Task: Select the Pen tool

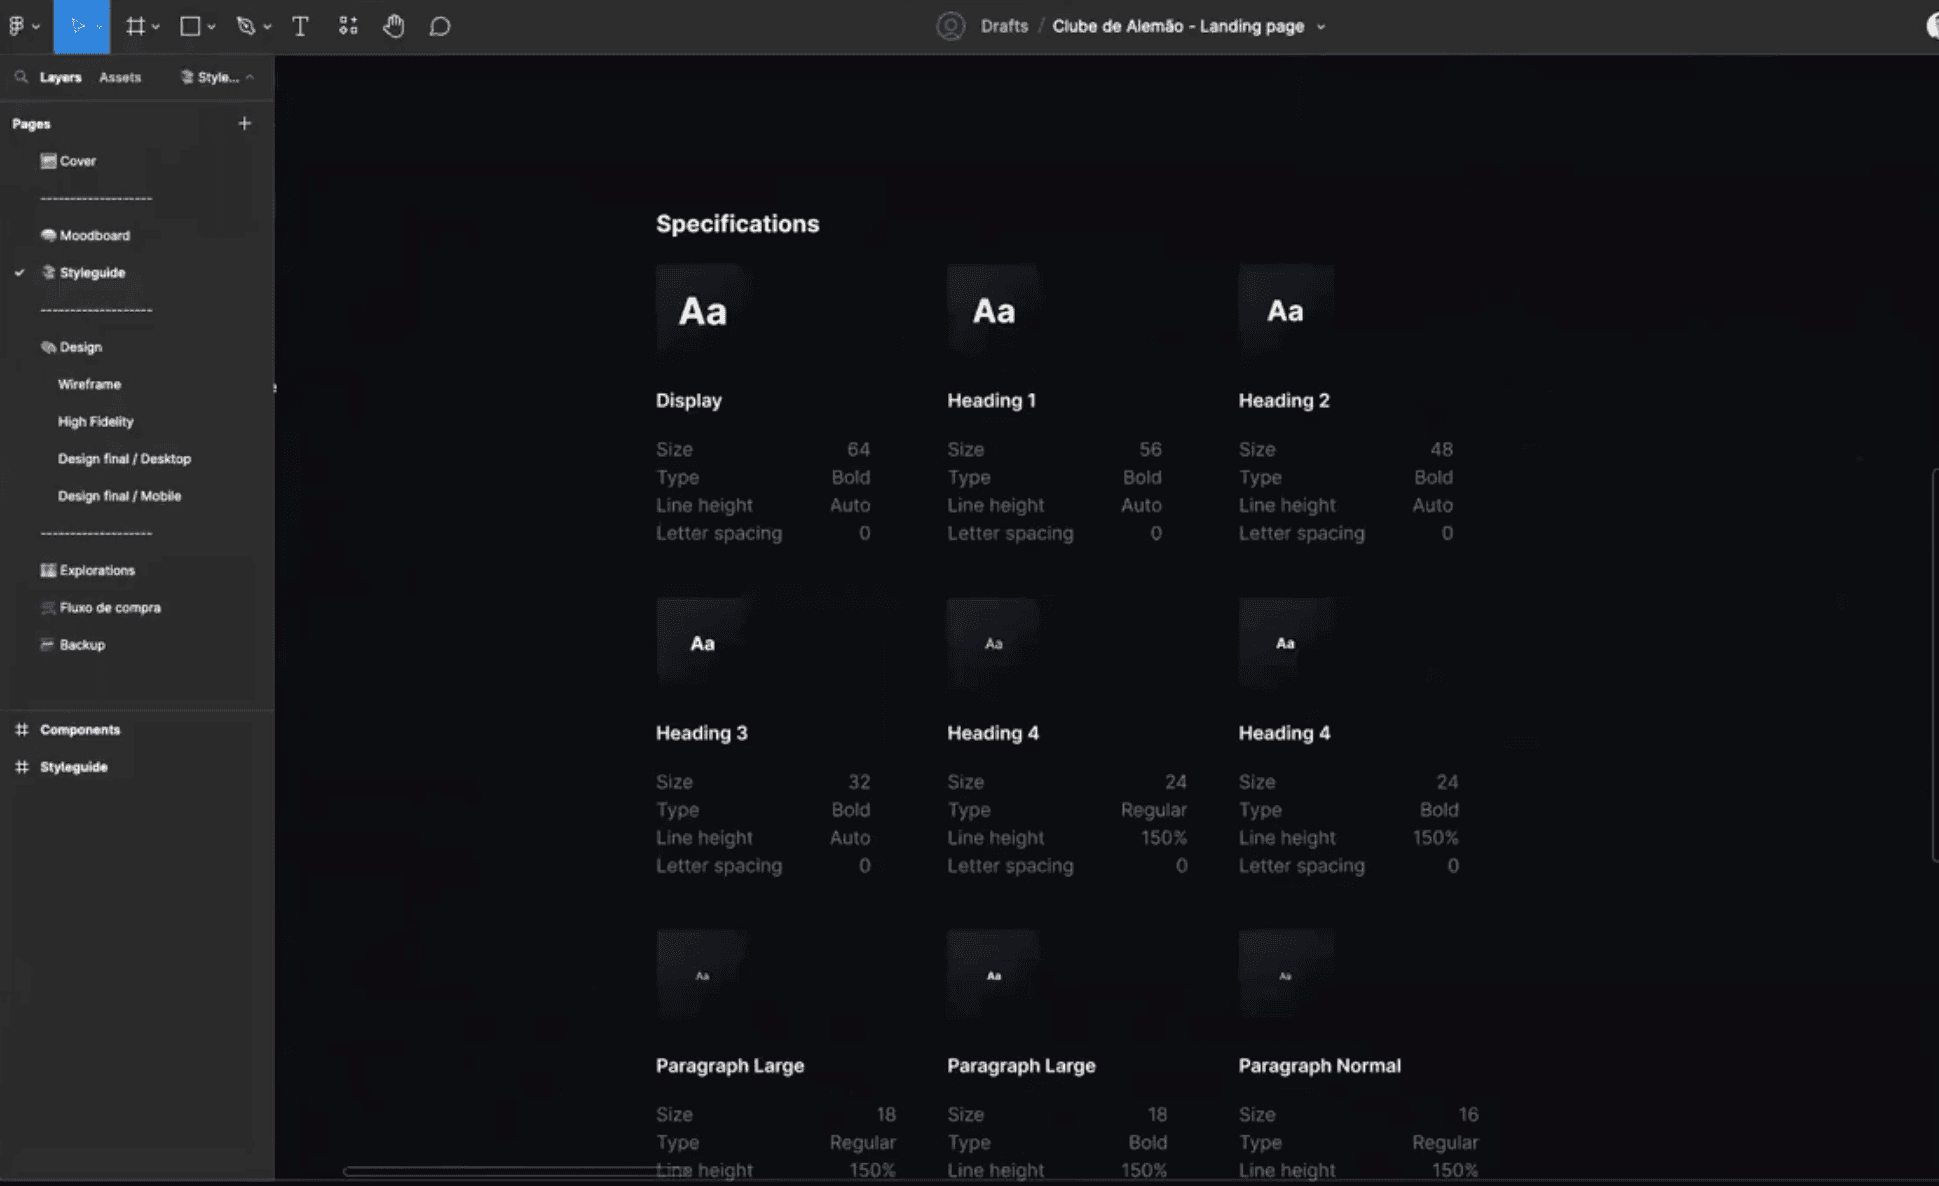Action: tap(245, 26)
